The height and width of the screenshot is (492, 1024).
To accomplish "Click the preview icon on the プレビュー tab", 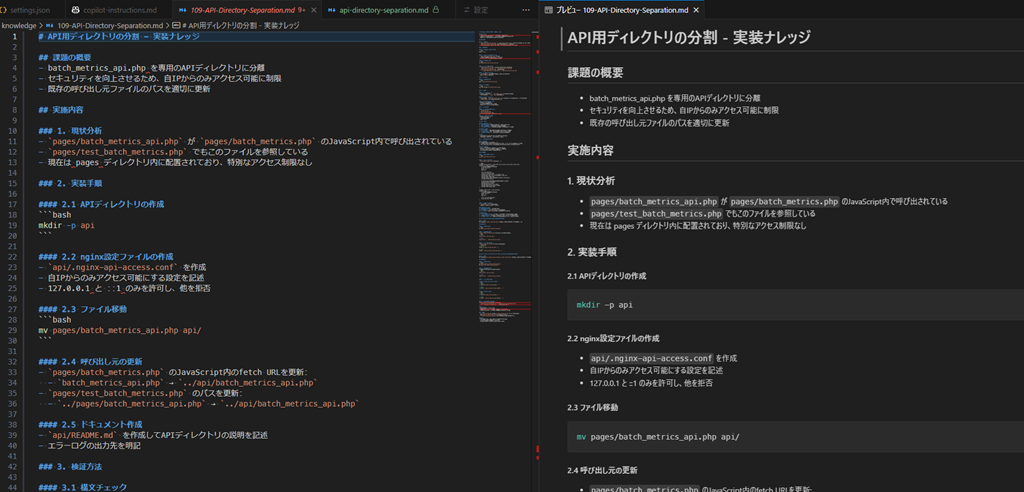I will pos(547,10).
